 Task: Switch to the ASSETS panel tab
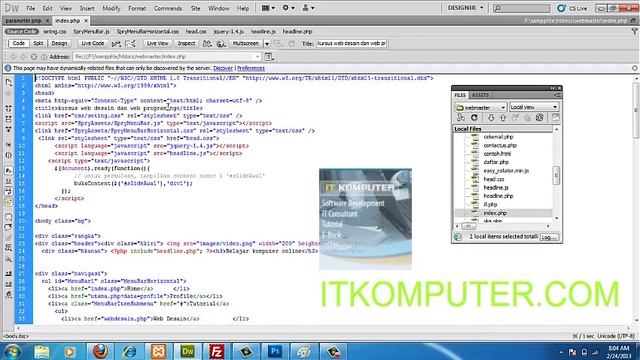click(x=480, y=95)
